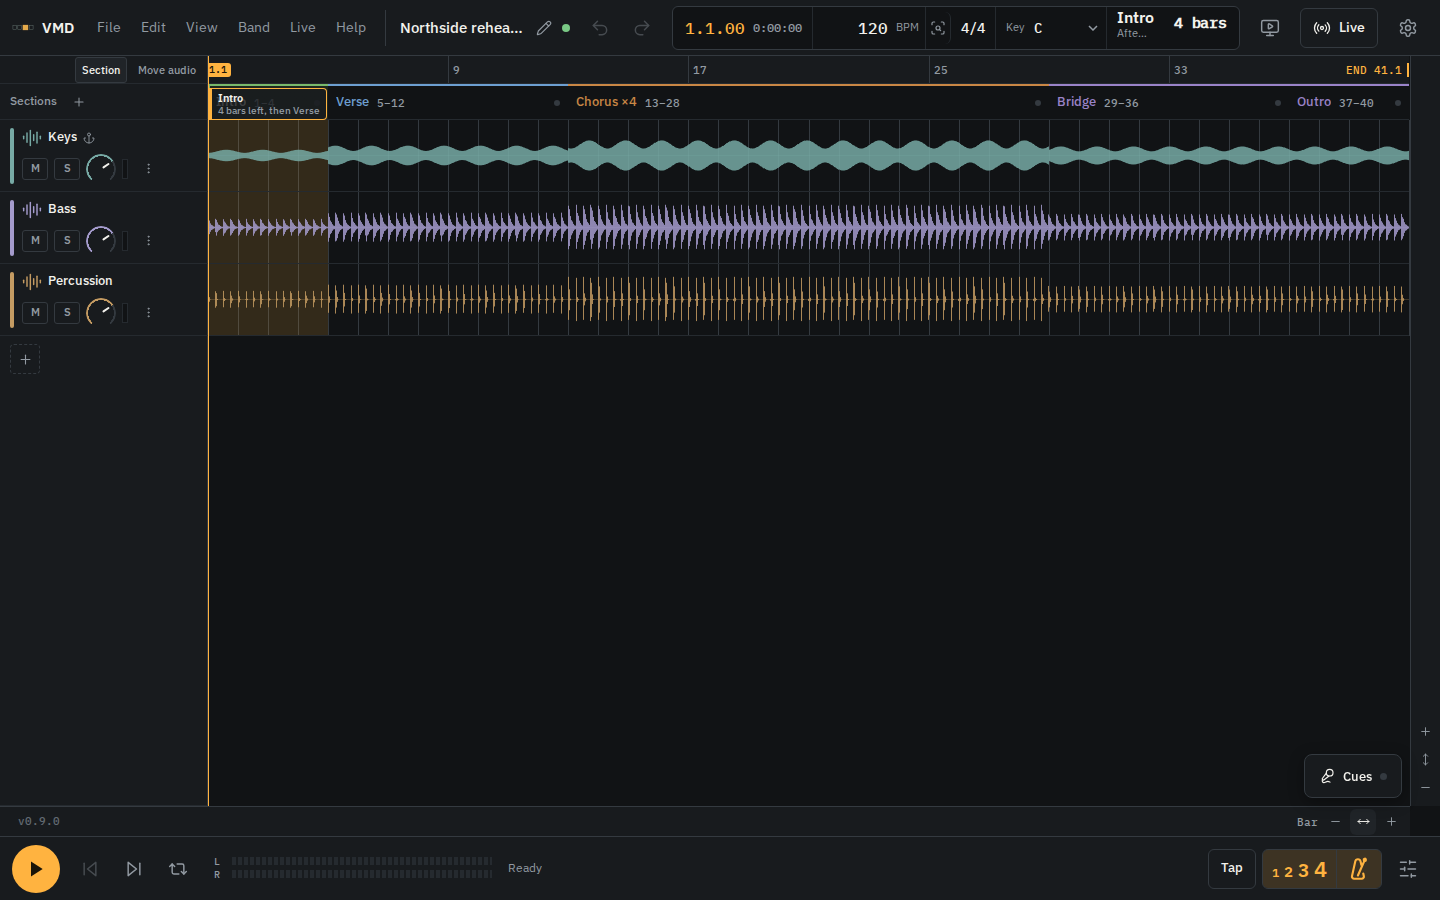Click the VMD app logo
The image size is (1440, 900).
[43, 28]
